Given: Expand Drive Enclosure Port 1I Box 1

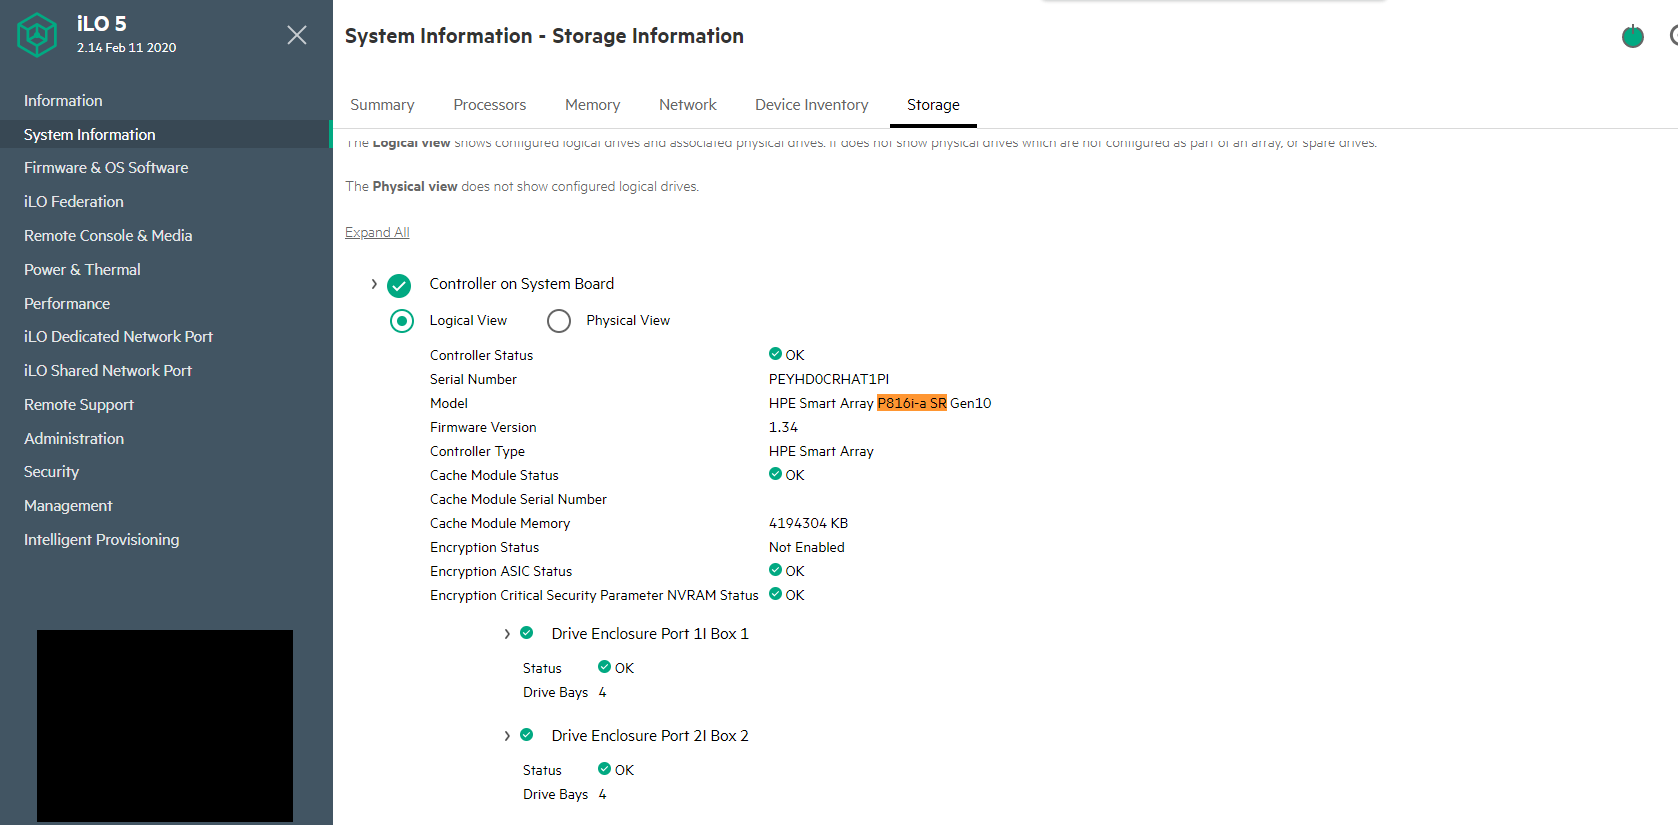Looking at the screenshot, I should [x=507, y=634].
